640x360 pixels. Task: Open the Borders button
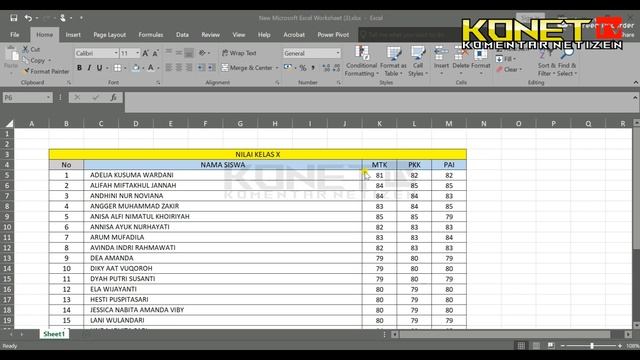tap(118, 68)
